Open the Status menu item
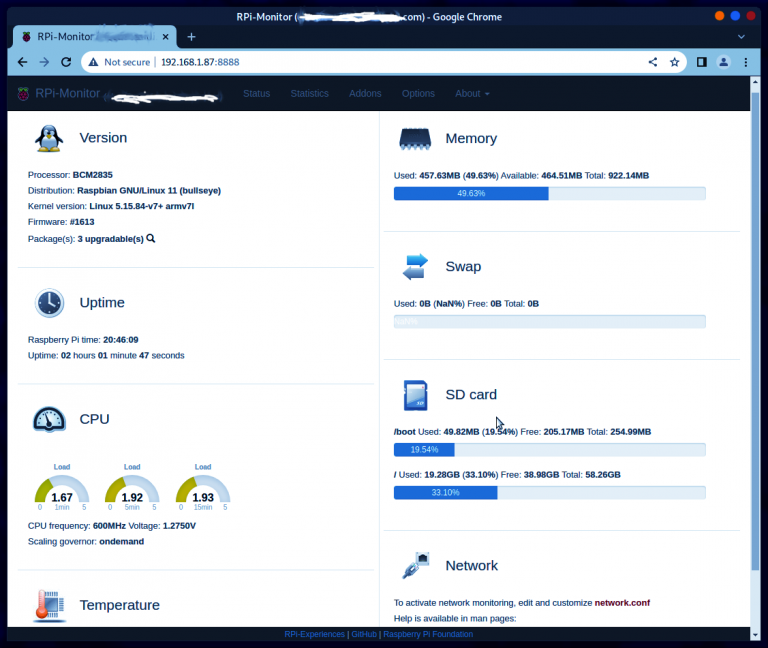Image resolution: width=768 pixels, height=648 pixels. click(x=257, y=94)
